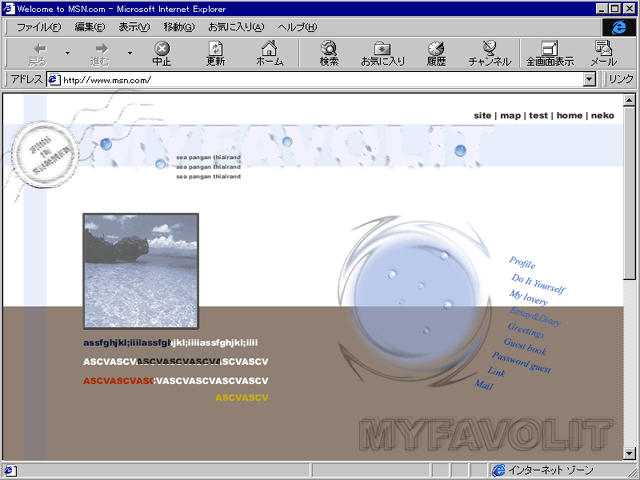Open the File (ファイル) menu

(x=39, y=27)
